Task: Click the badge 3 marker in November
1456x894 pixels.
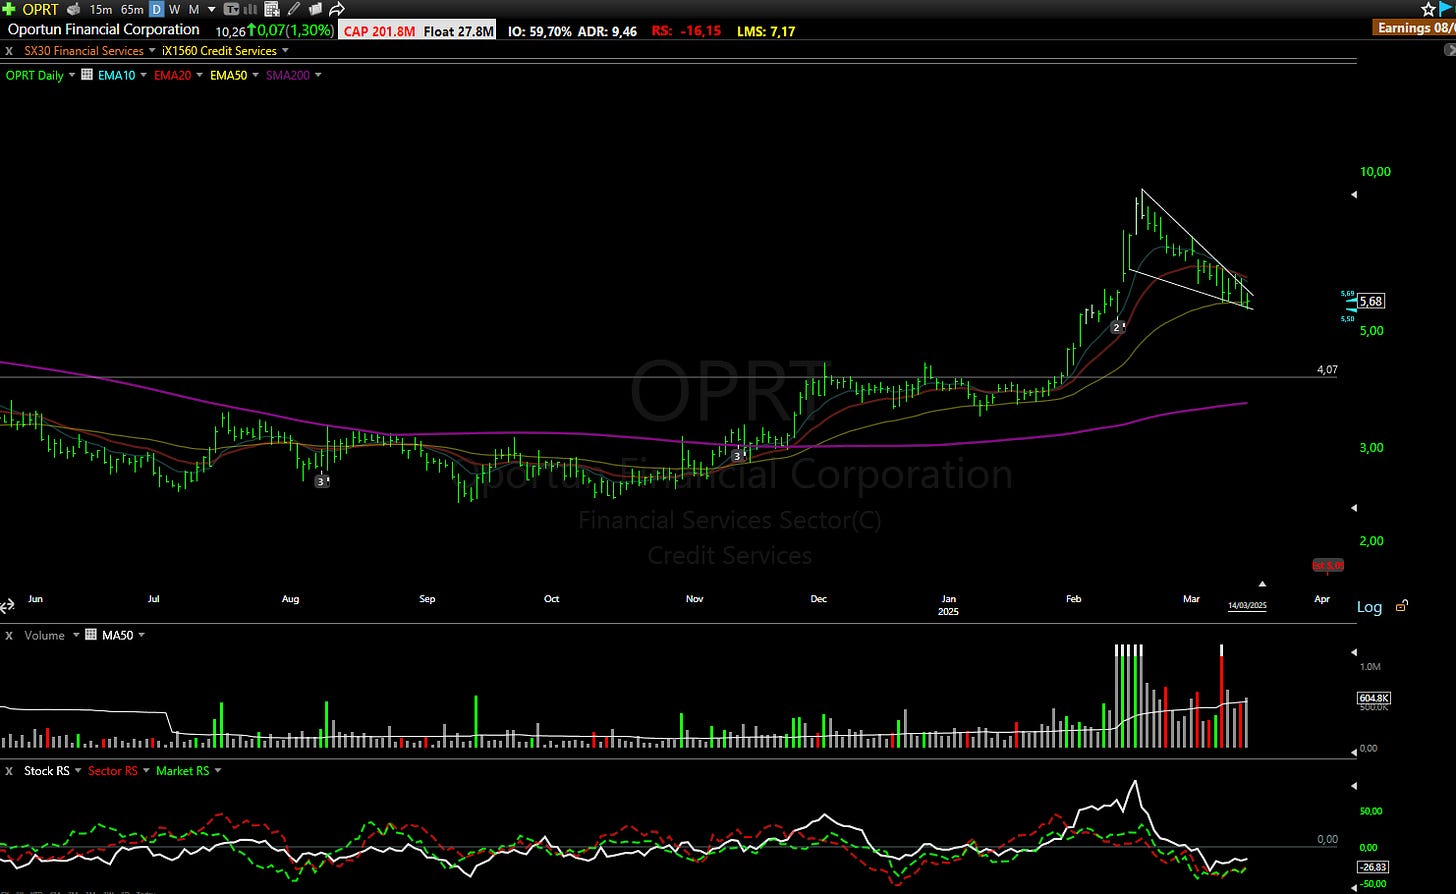Action: 738,455
